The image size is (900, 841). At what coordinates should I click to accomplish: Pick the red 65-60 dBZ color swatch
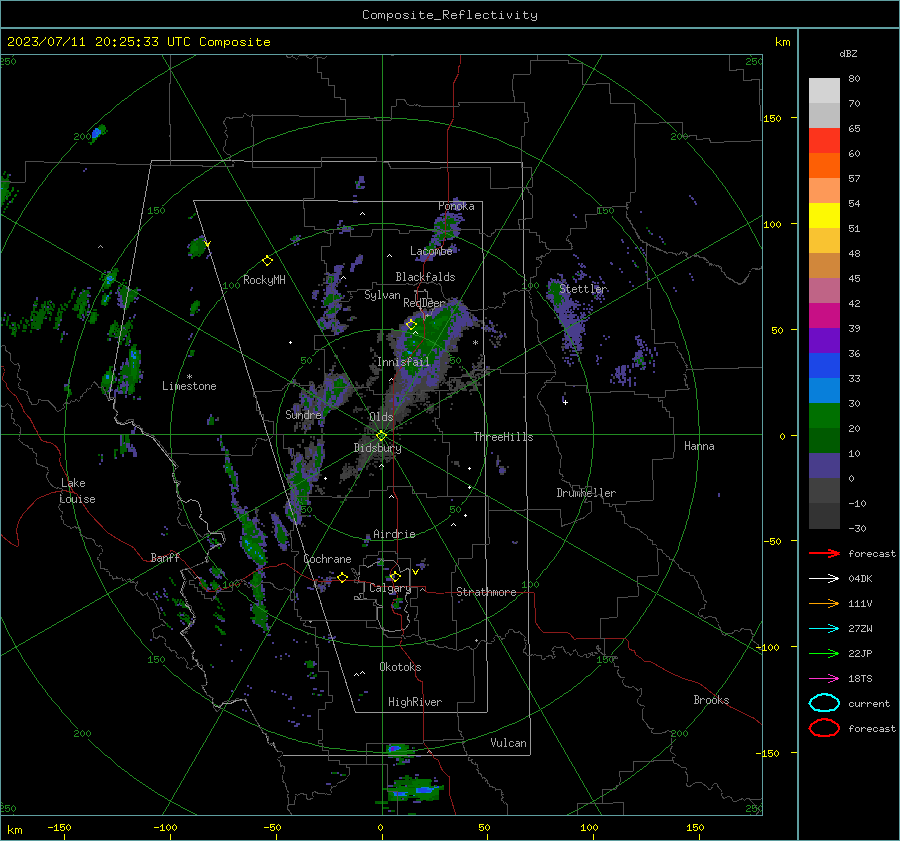tap(824, 141)
